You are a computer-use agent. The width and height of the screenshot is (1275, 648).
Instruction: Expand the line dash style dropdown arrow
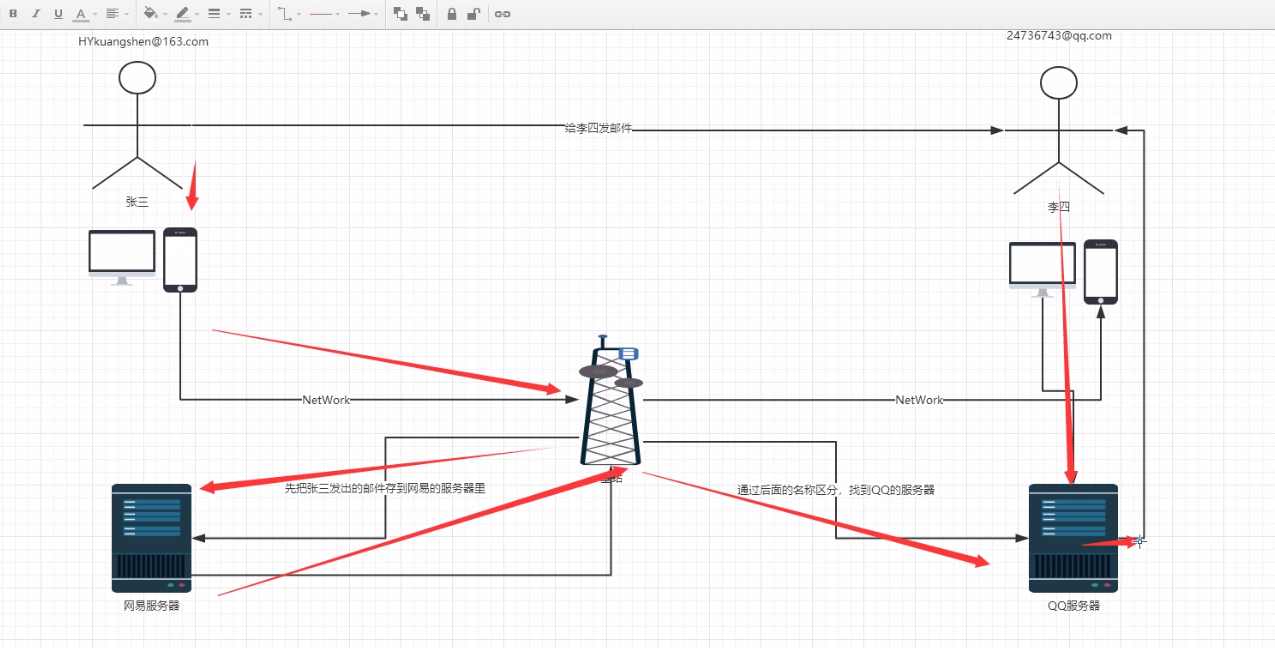[260, 15]
